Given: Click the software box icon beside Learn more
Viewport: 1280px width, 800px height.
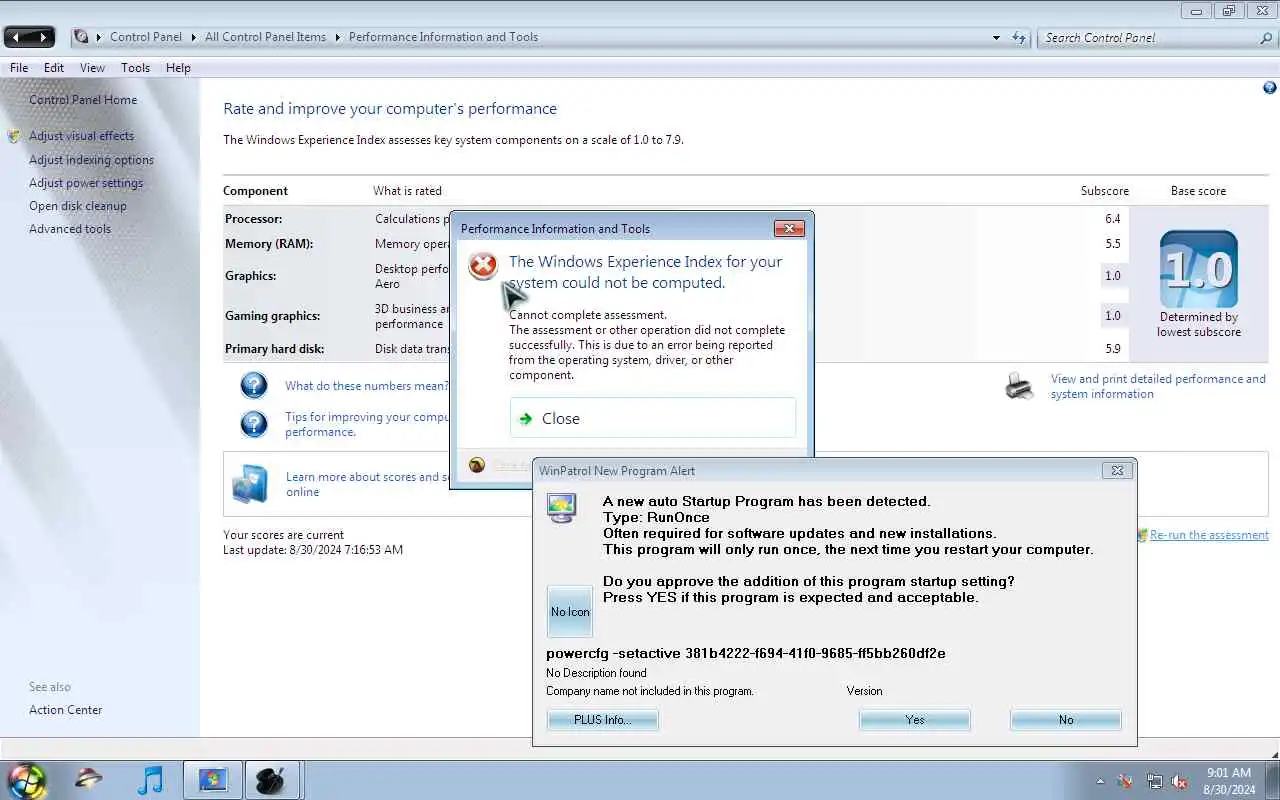Looking at the screenshot, I should point(250,483).
